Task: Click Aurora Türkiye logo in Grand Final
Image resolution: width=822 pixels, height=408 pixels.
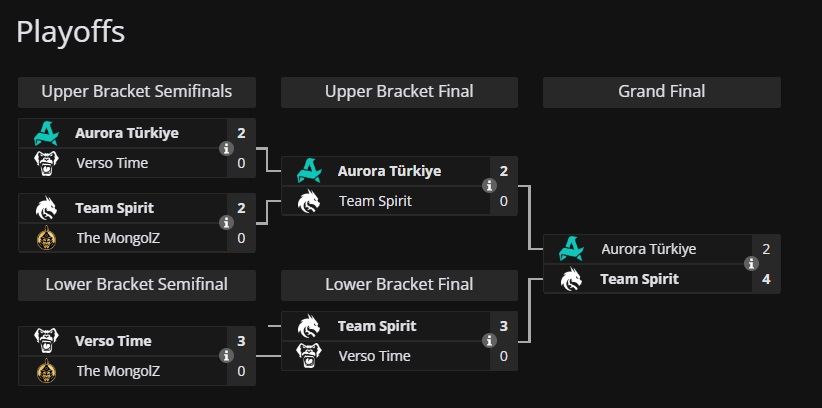Action: click(x=571, y=249)
